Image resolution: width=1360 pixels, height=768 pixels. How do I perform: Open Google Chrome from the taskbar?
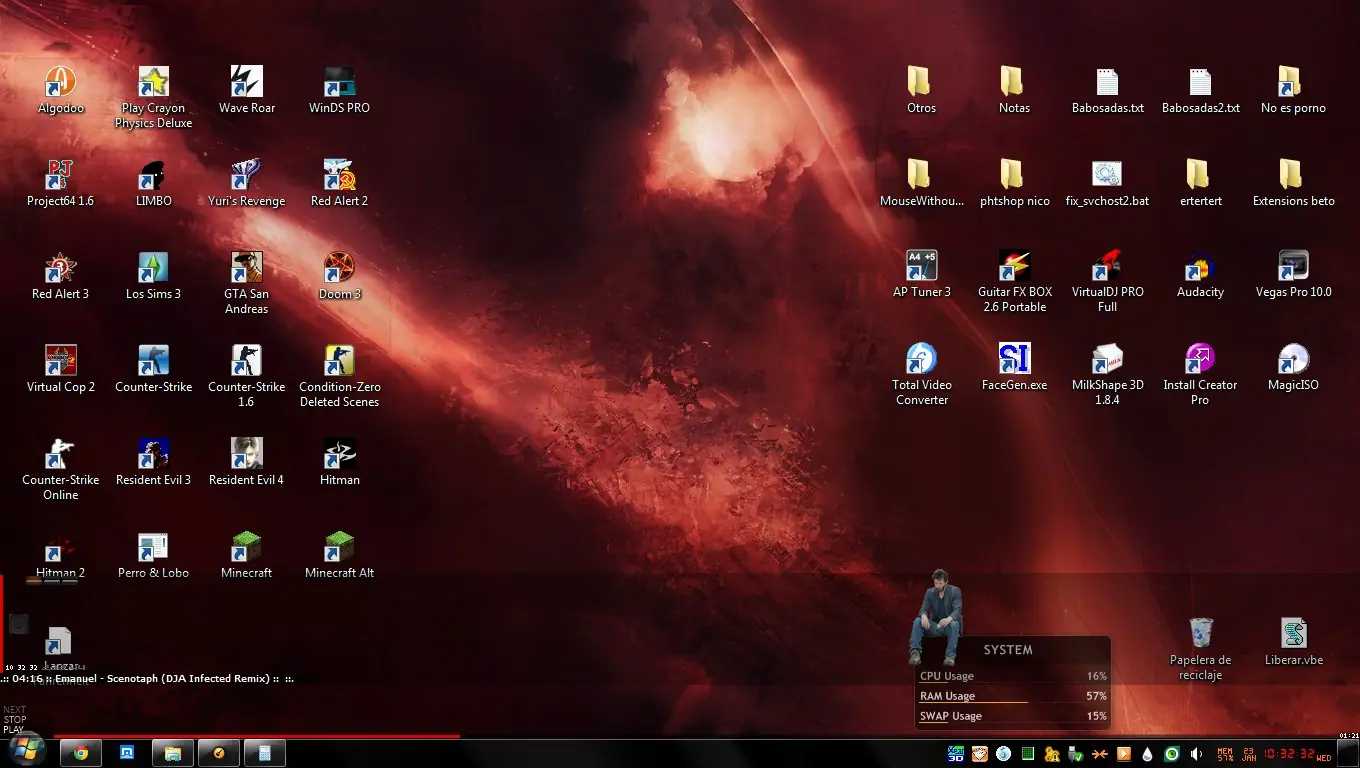point(81,753)
